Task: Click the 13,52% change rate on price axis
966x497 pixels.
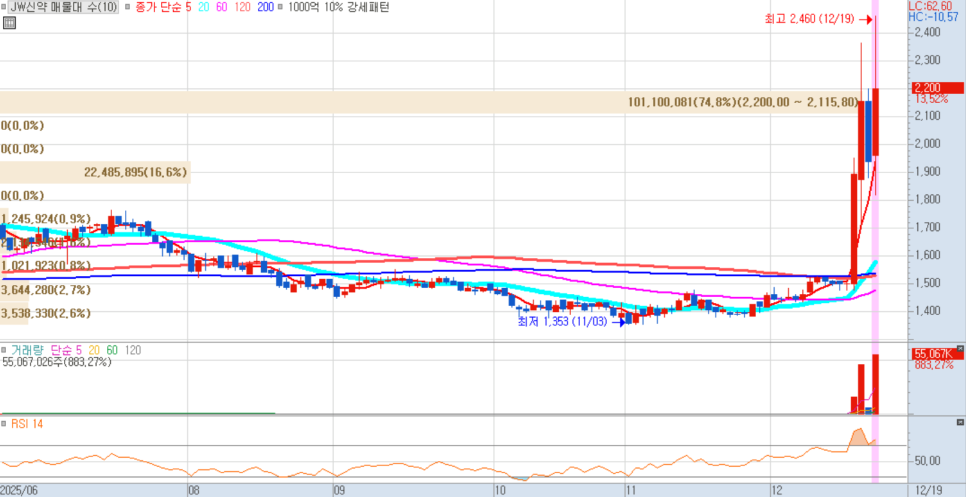Action: coord(932,99)
